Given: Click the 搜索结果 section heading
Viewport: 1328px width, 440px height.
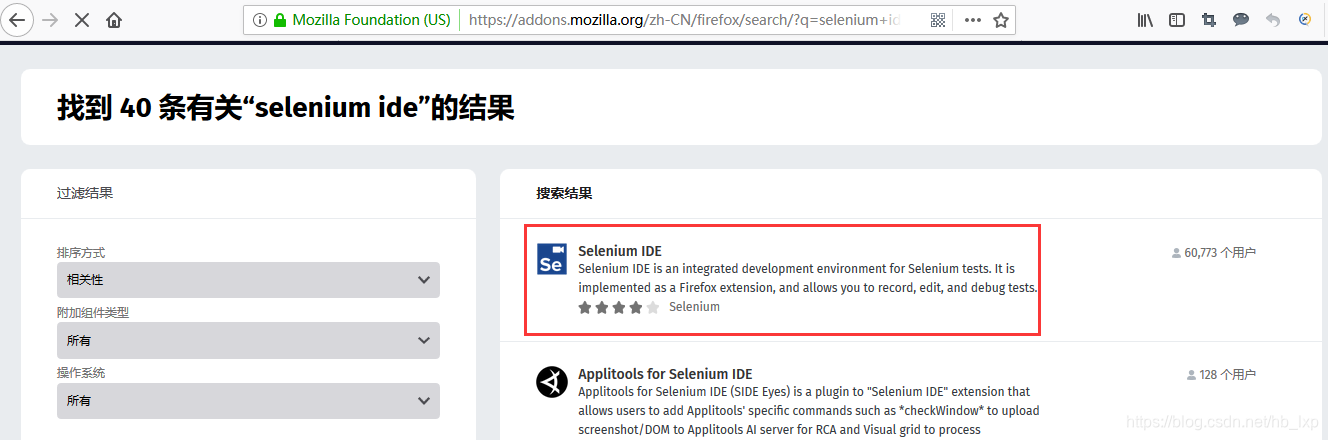Looking at the screenshot, I should pyautogui.click(x=564, y=193).
